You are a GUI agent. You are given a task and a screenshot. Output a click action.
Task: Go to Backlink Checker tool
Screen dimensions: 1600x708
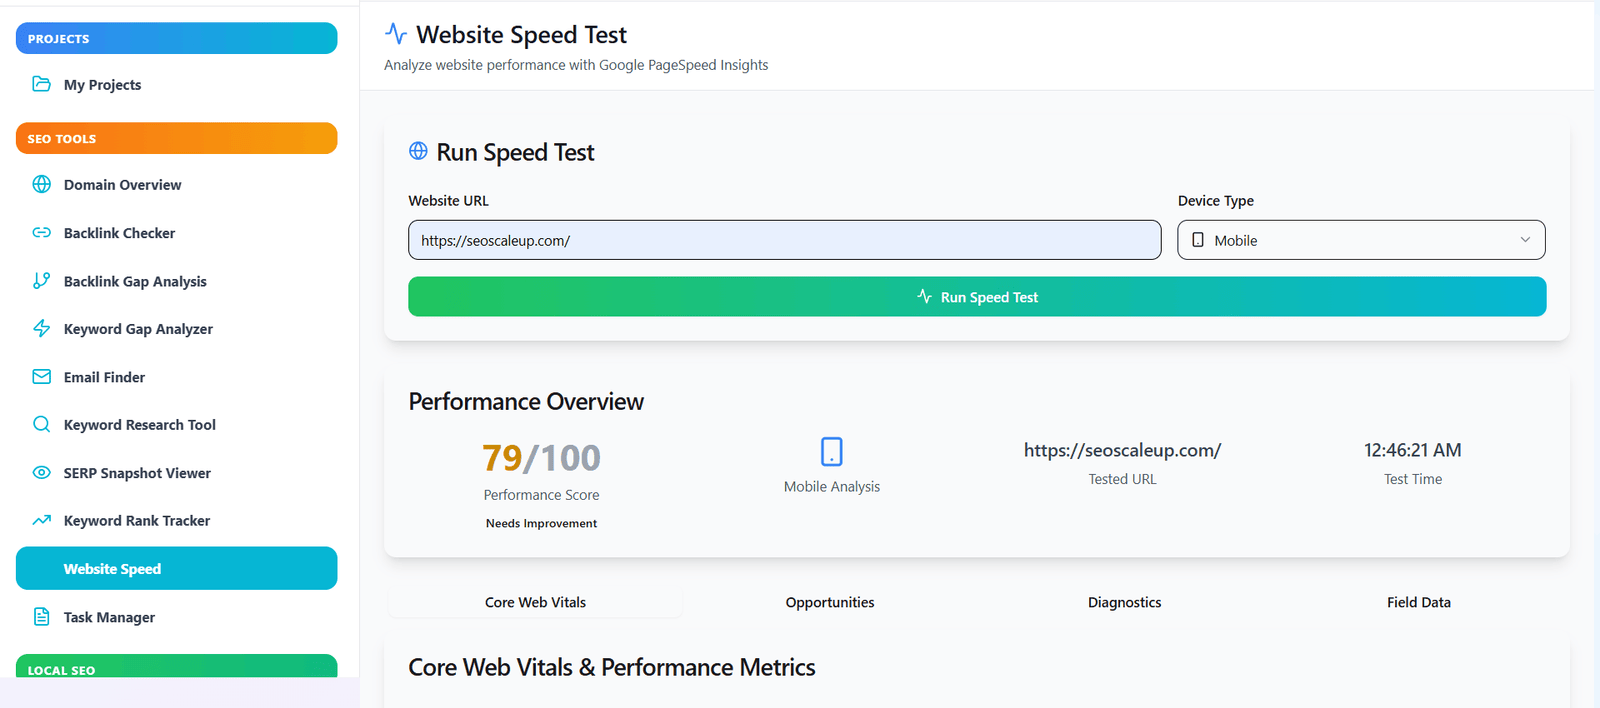pyautogui.click(x=176, y=232)
